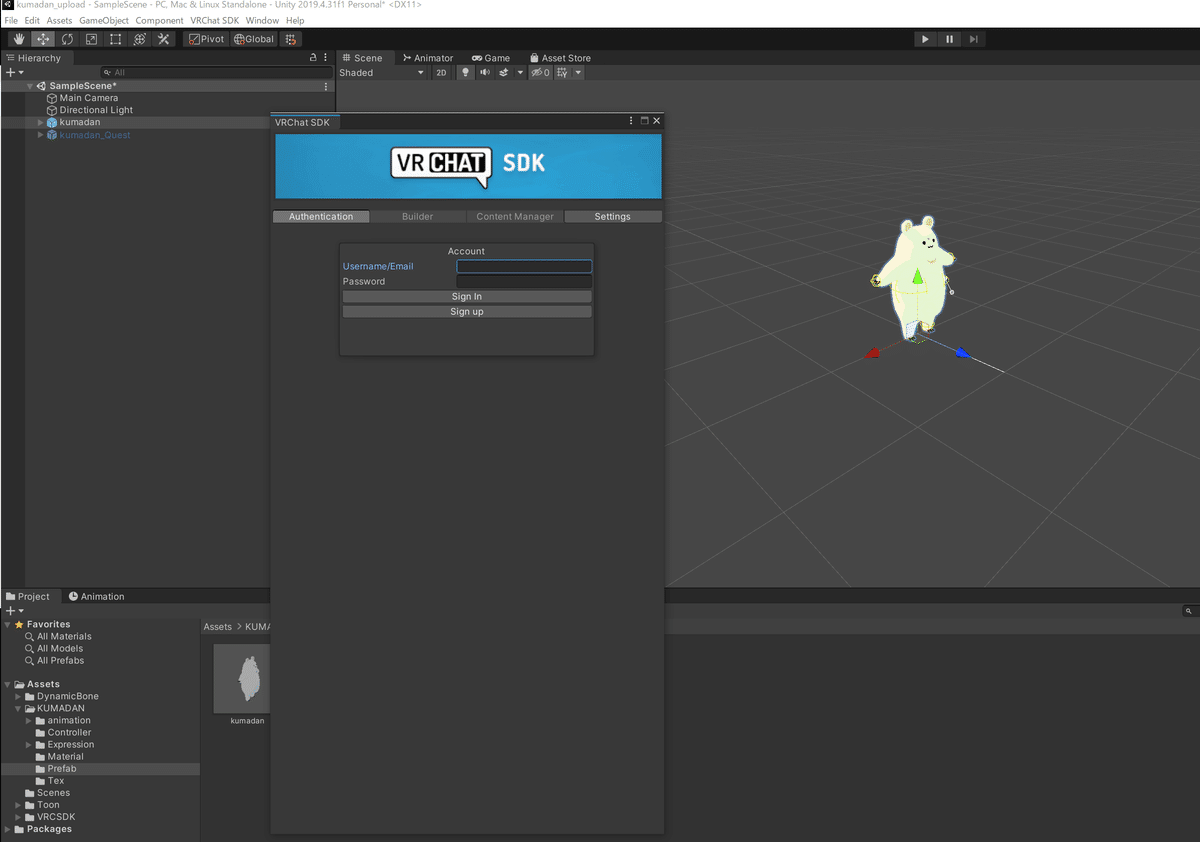Open the GameObject menu

(104, 20)
